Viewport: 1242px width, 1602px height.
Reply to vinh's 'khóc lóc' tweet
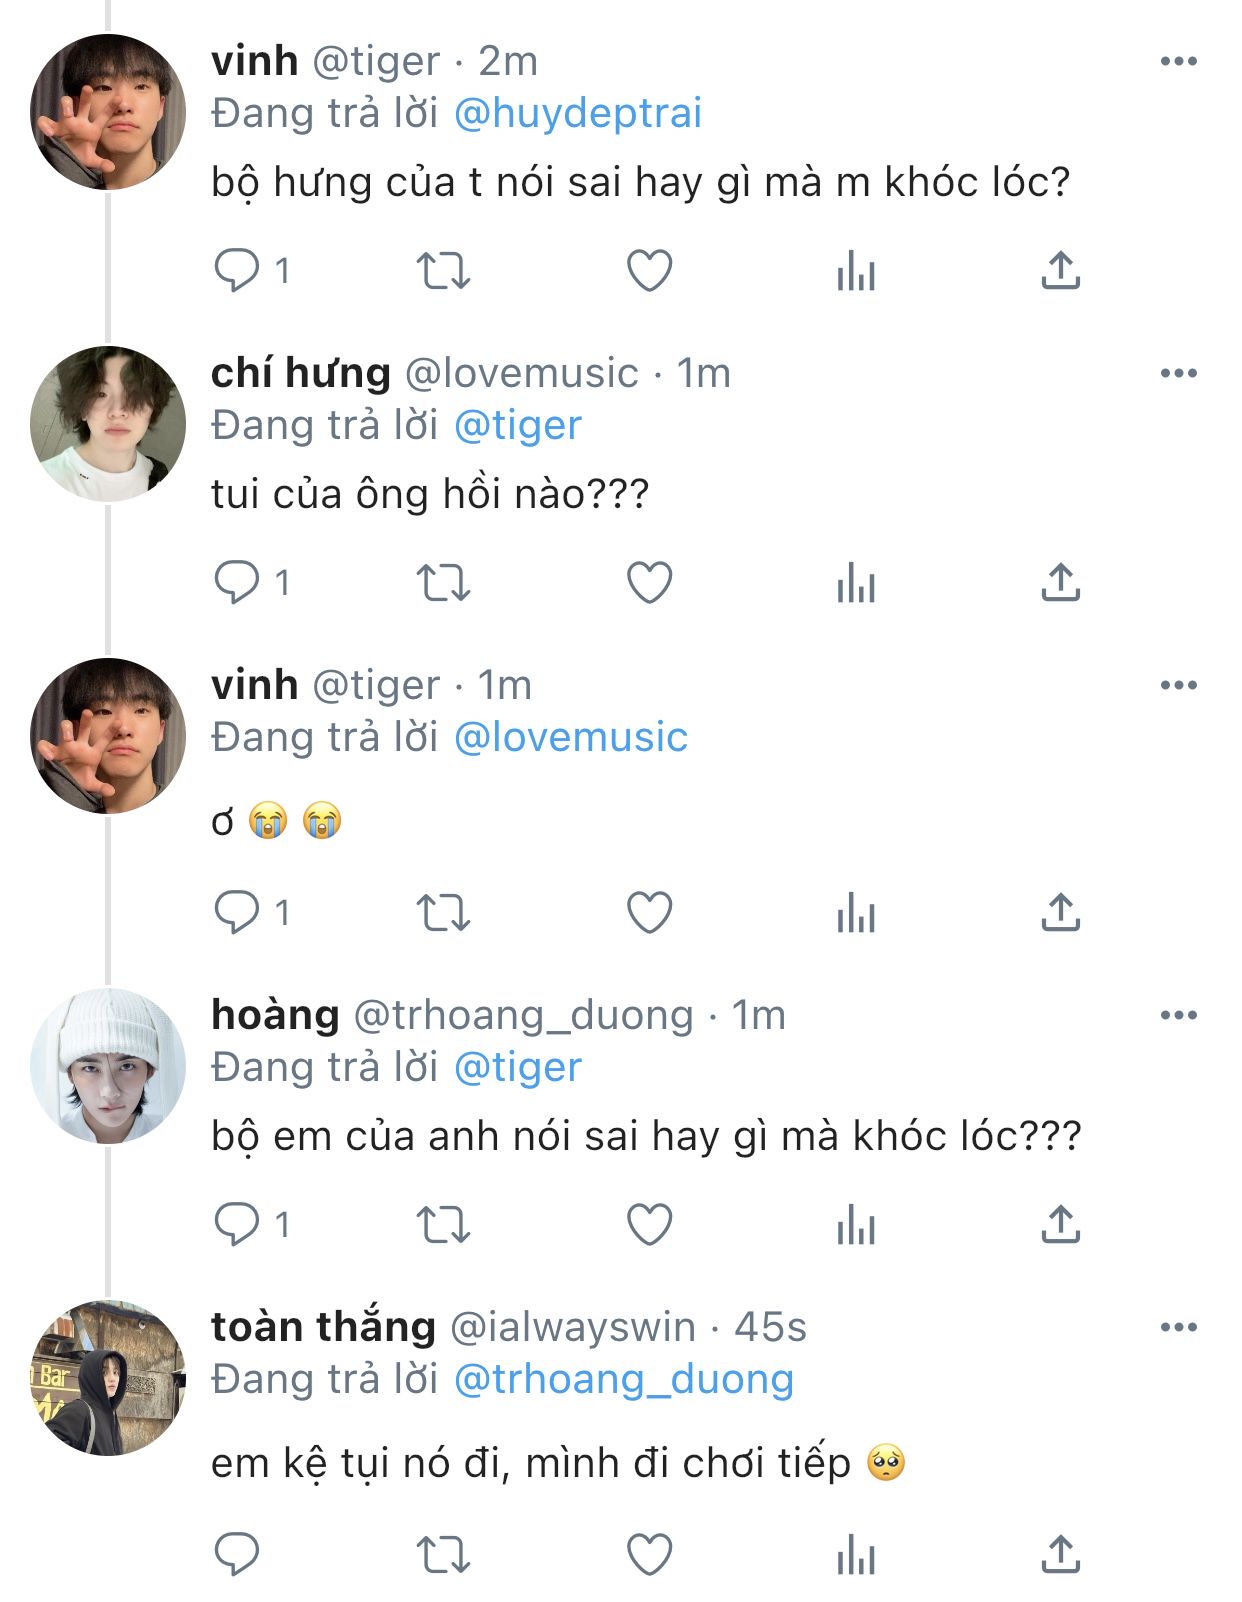click(x=237, y=270)
